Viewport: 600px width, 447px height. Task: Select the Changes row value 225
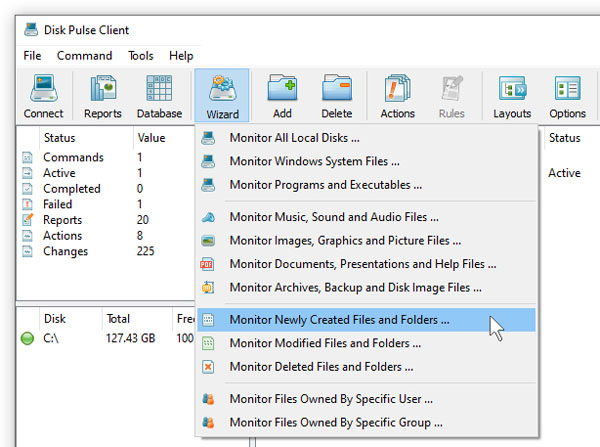(145, 251)
